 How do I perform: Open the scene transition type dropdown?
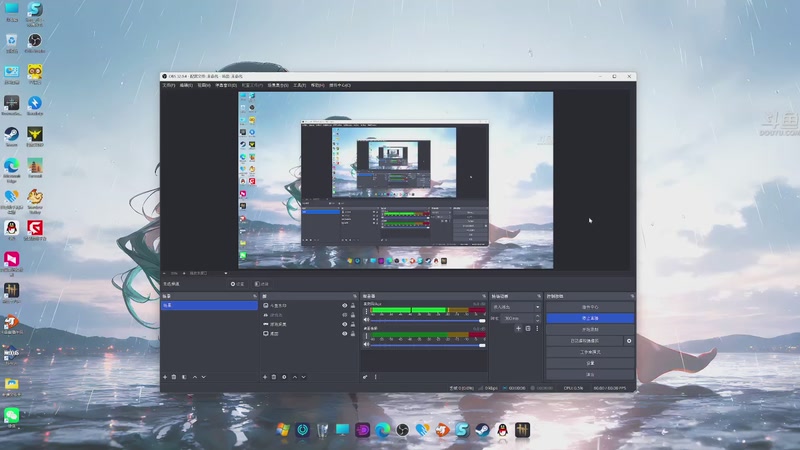click(516, 307)
